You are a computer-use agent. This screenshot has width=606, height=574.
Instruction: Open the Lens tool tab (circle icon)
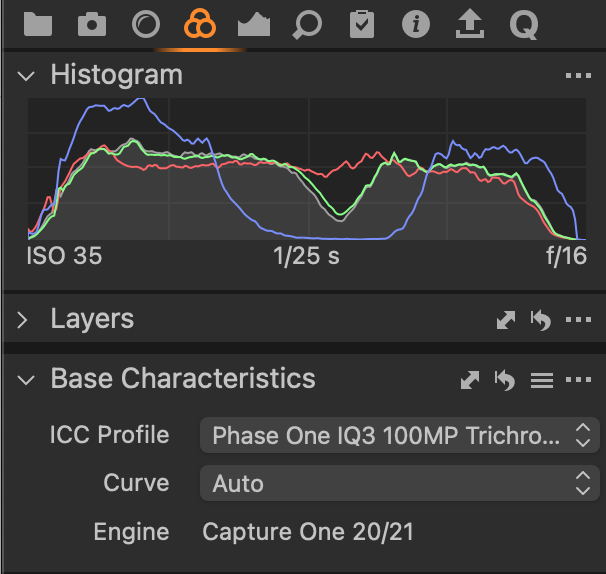click(146, 24)
